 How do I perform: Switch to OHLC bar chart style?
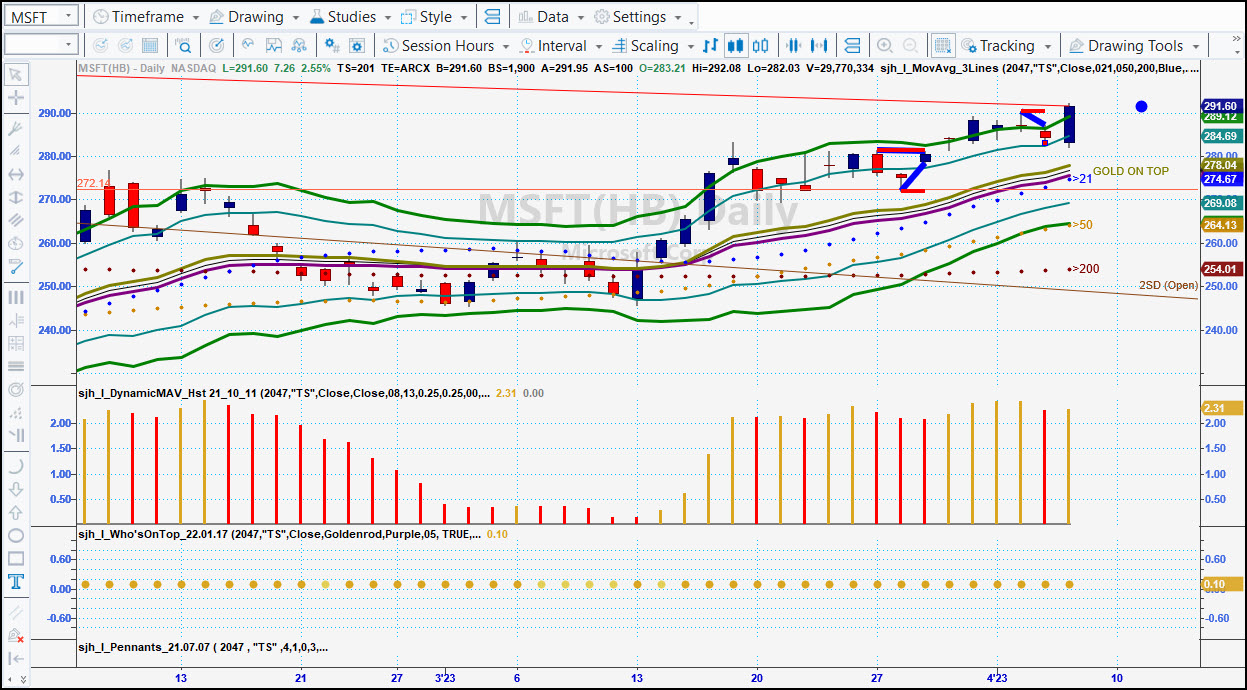pos(711,45)
